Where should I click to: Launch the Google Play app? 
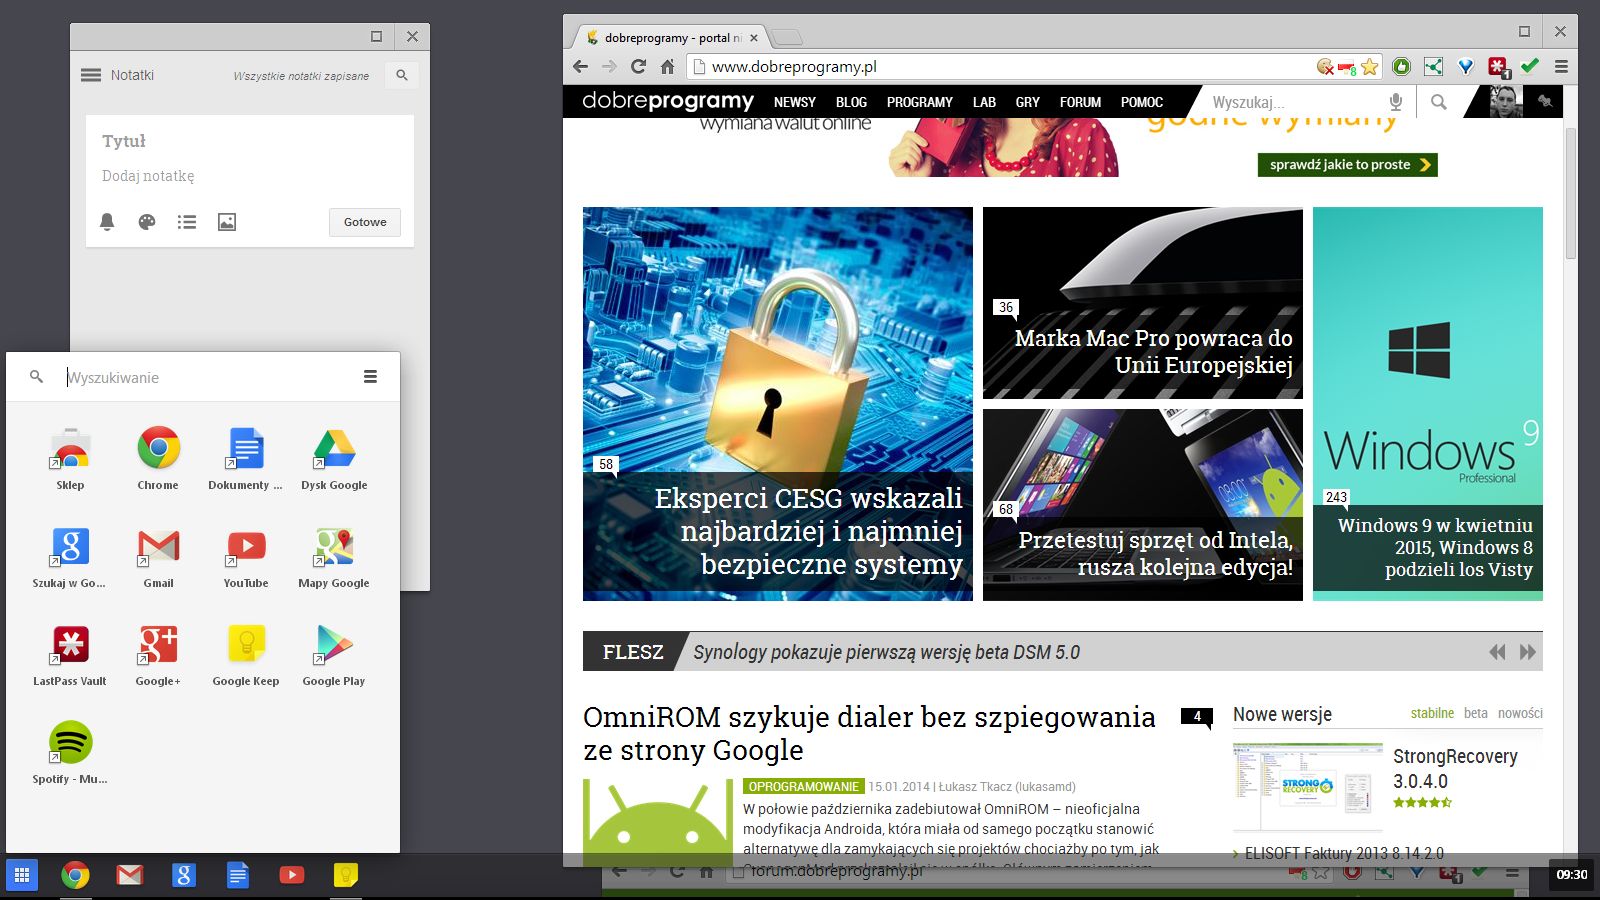pos(334,655)
